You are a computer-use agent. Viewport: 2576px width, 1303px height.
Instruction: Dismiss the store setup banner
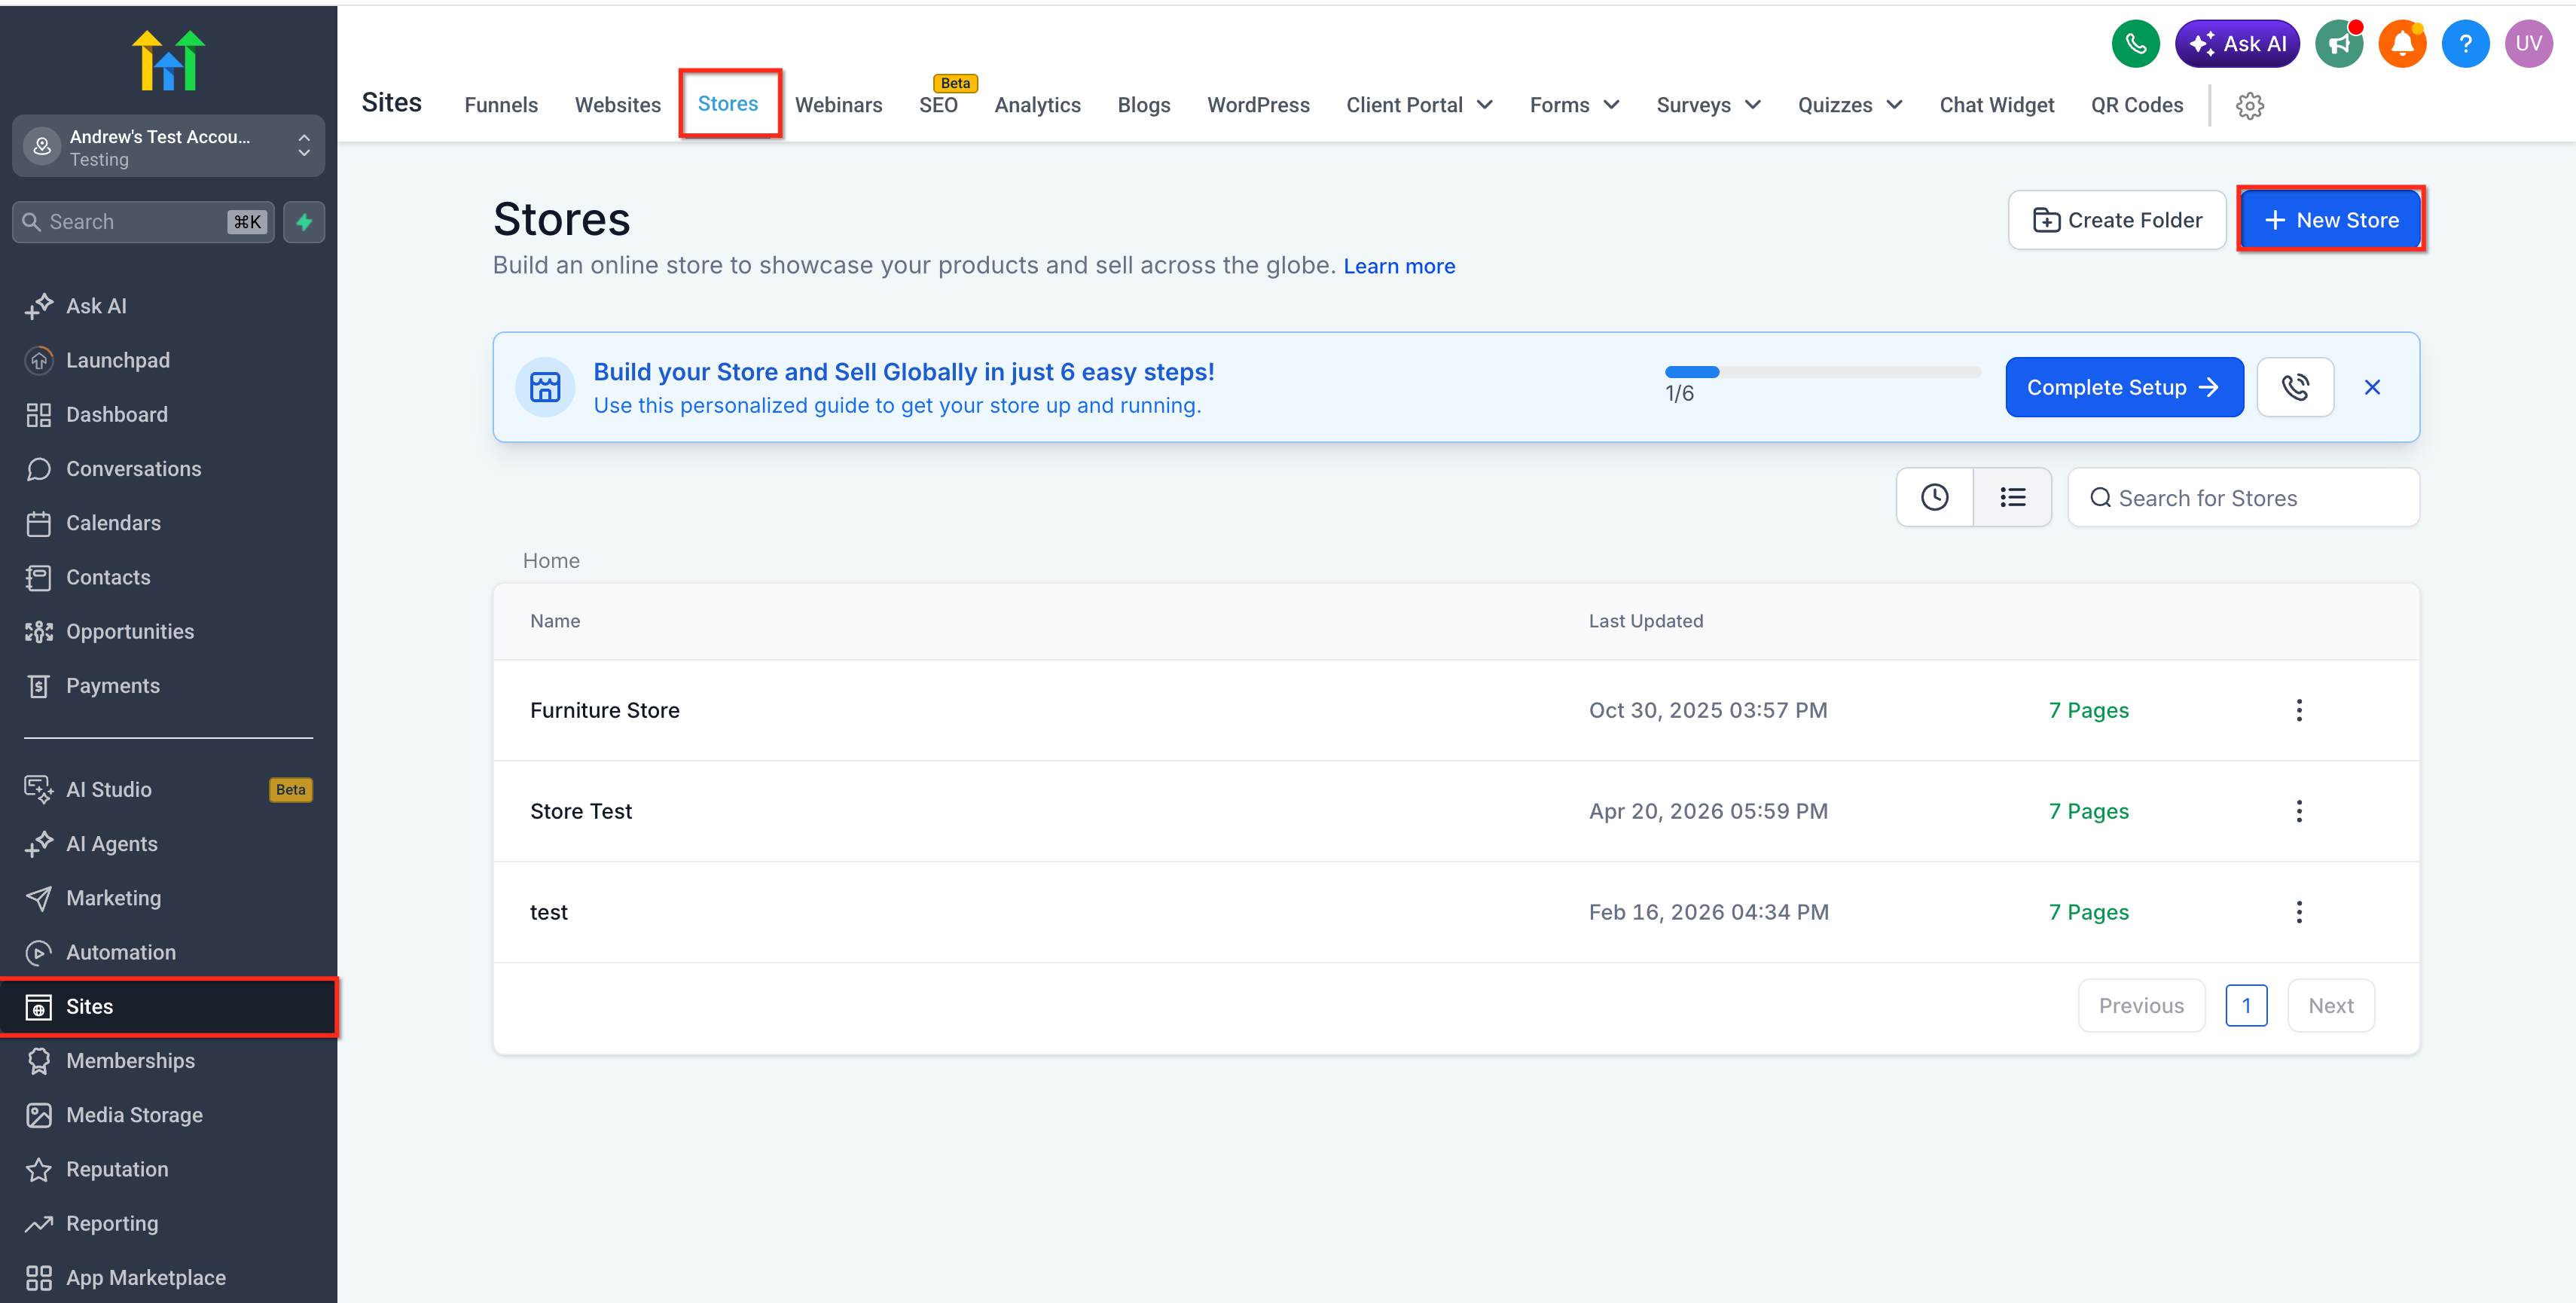click(x=2372, y=387)
